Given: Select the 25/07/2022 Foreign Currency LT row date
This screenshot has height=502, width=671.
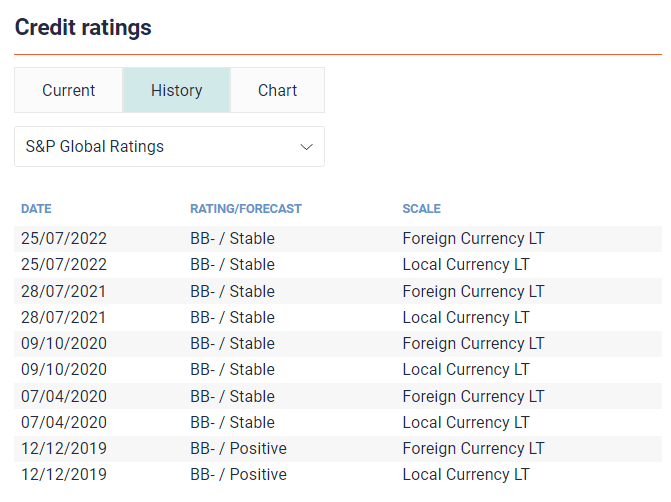Looking at the screenshot, I should pyautogui.click(x=63, y=239).
